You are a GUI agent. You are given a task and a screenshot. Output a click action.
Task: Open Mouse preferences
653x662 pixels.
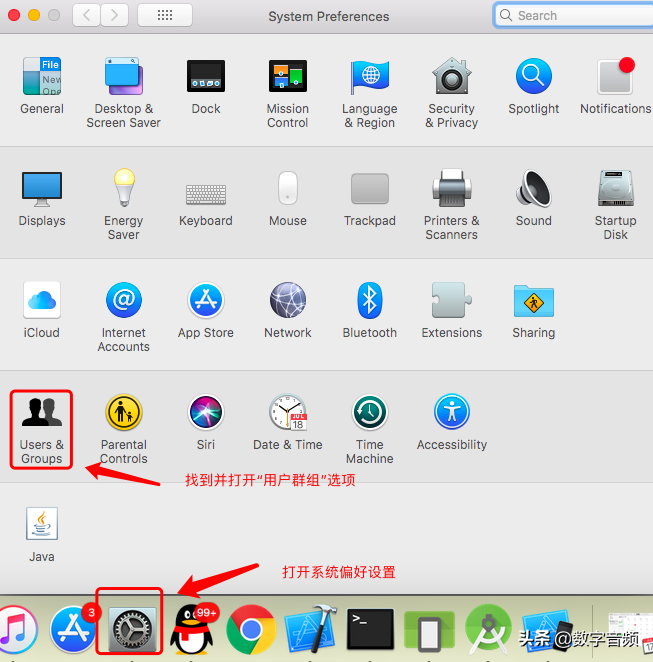[x=287, y=198]
